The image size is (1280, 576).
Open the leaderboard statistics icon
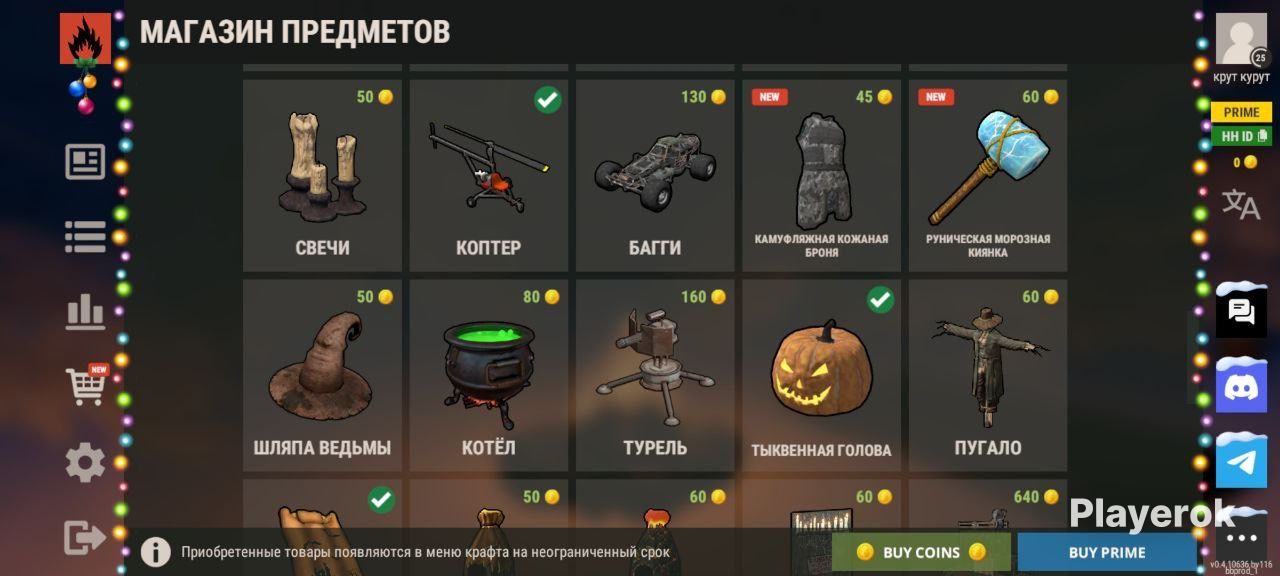click(x=85, y=312)
